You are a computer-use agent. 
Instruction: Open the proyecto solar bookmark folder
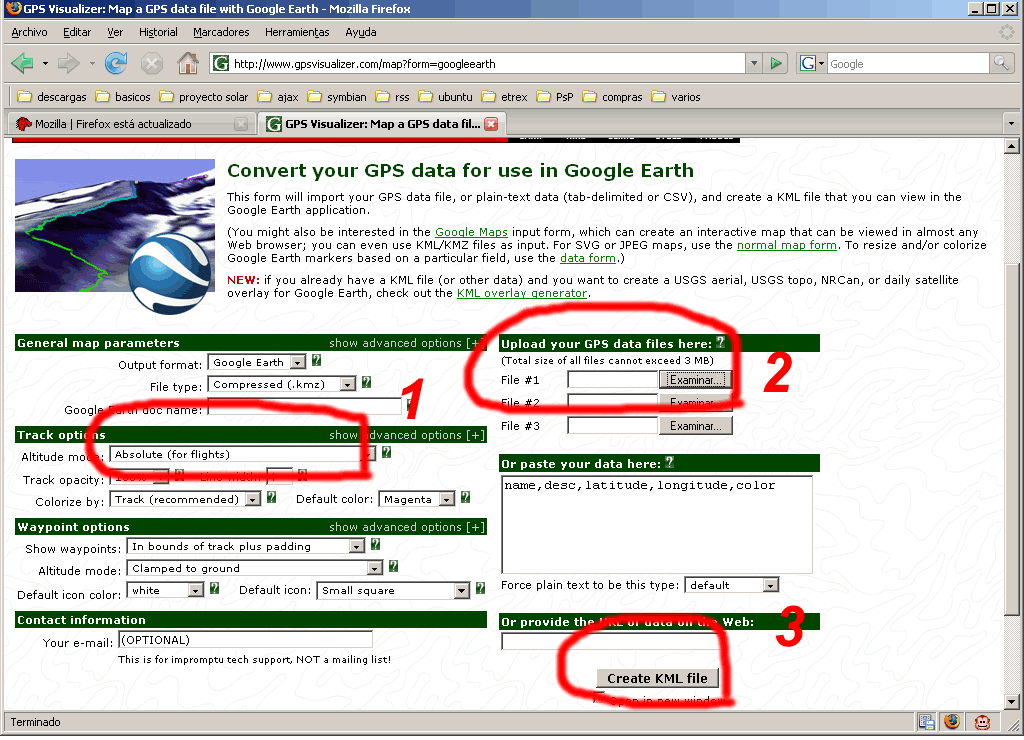tap(204, 97)
